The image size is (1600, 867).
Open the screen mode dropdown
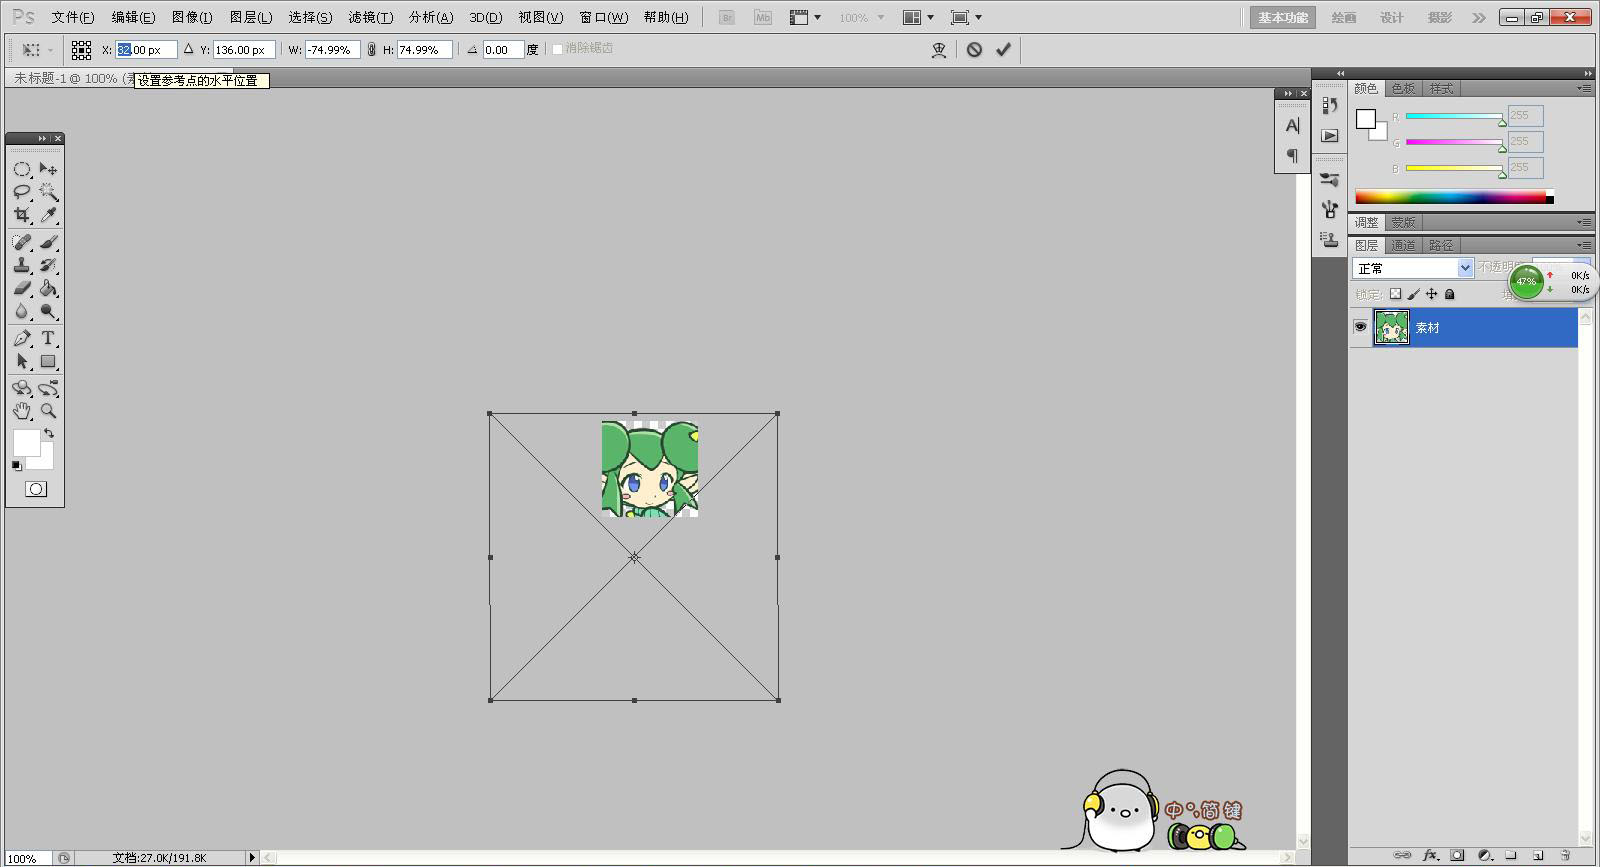point(966,17)
